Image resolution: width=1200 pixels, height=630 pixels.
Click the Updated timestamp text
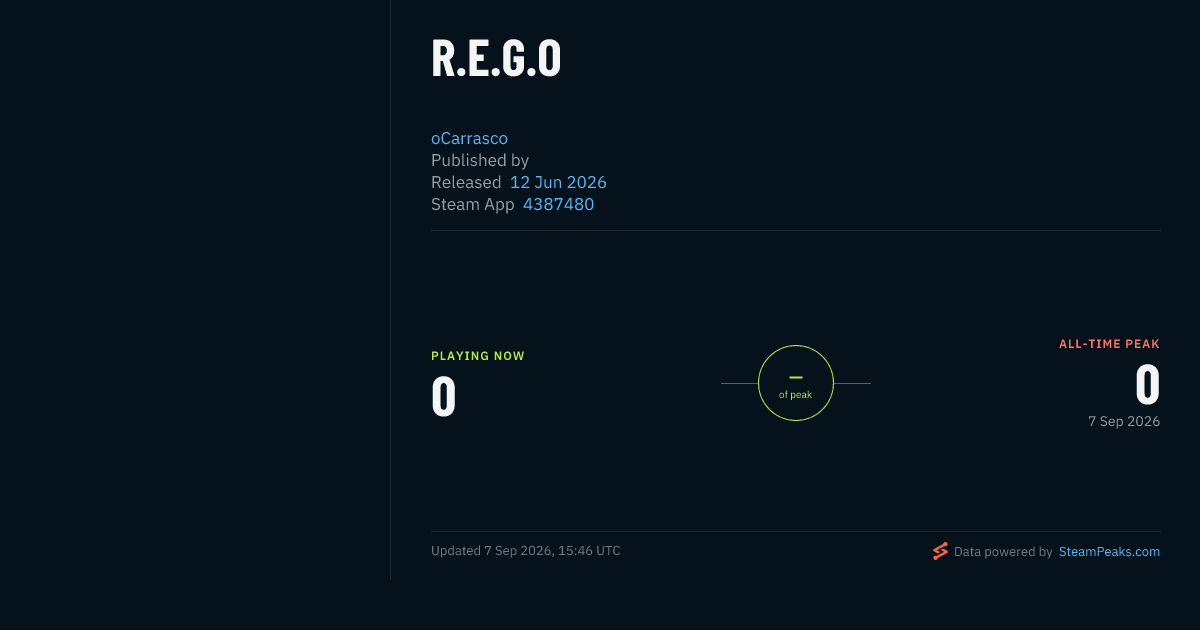click(x=526, y=551)
